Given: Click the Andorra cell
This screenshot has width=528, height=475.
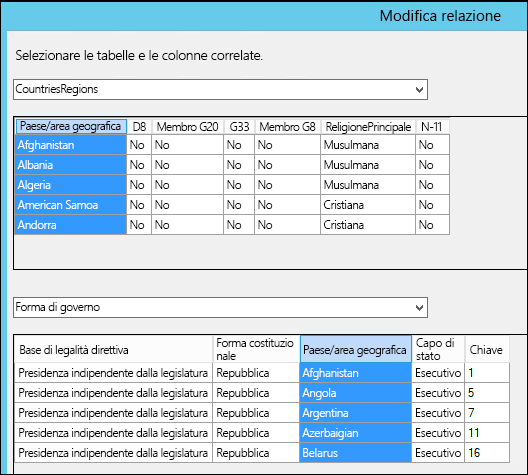Looking at the screenshot, I should pos(71,225).
